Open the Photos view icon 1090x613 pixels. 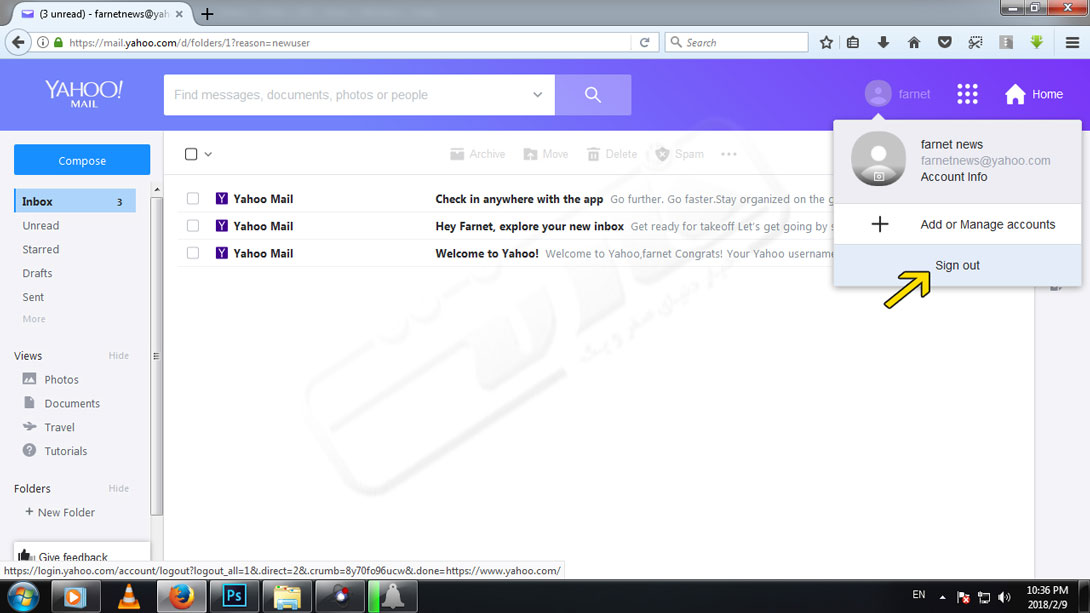pos(29,379)
